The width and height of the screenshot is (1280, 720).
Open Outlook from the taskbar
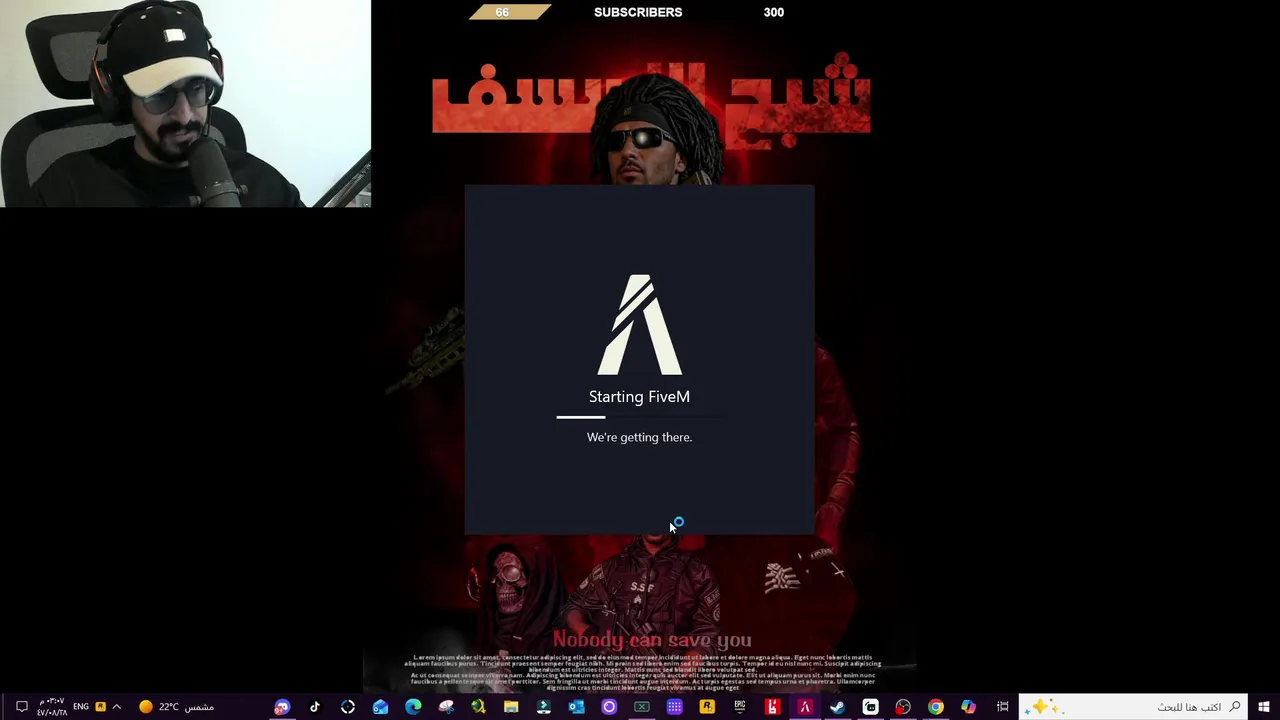(x=576, y=707)
